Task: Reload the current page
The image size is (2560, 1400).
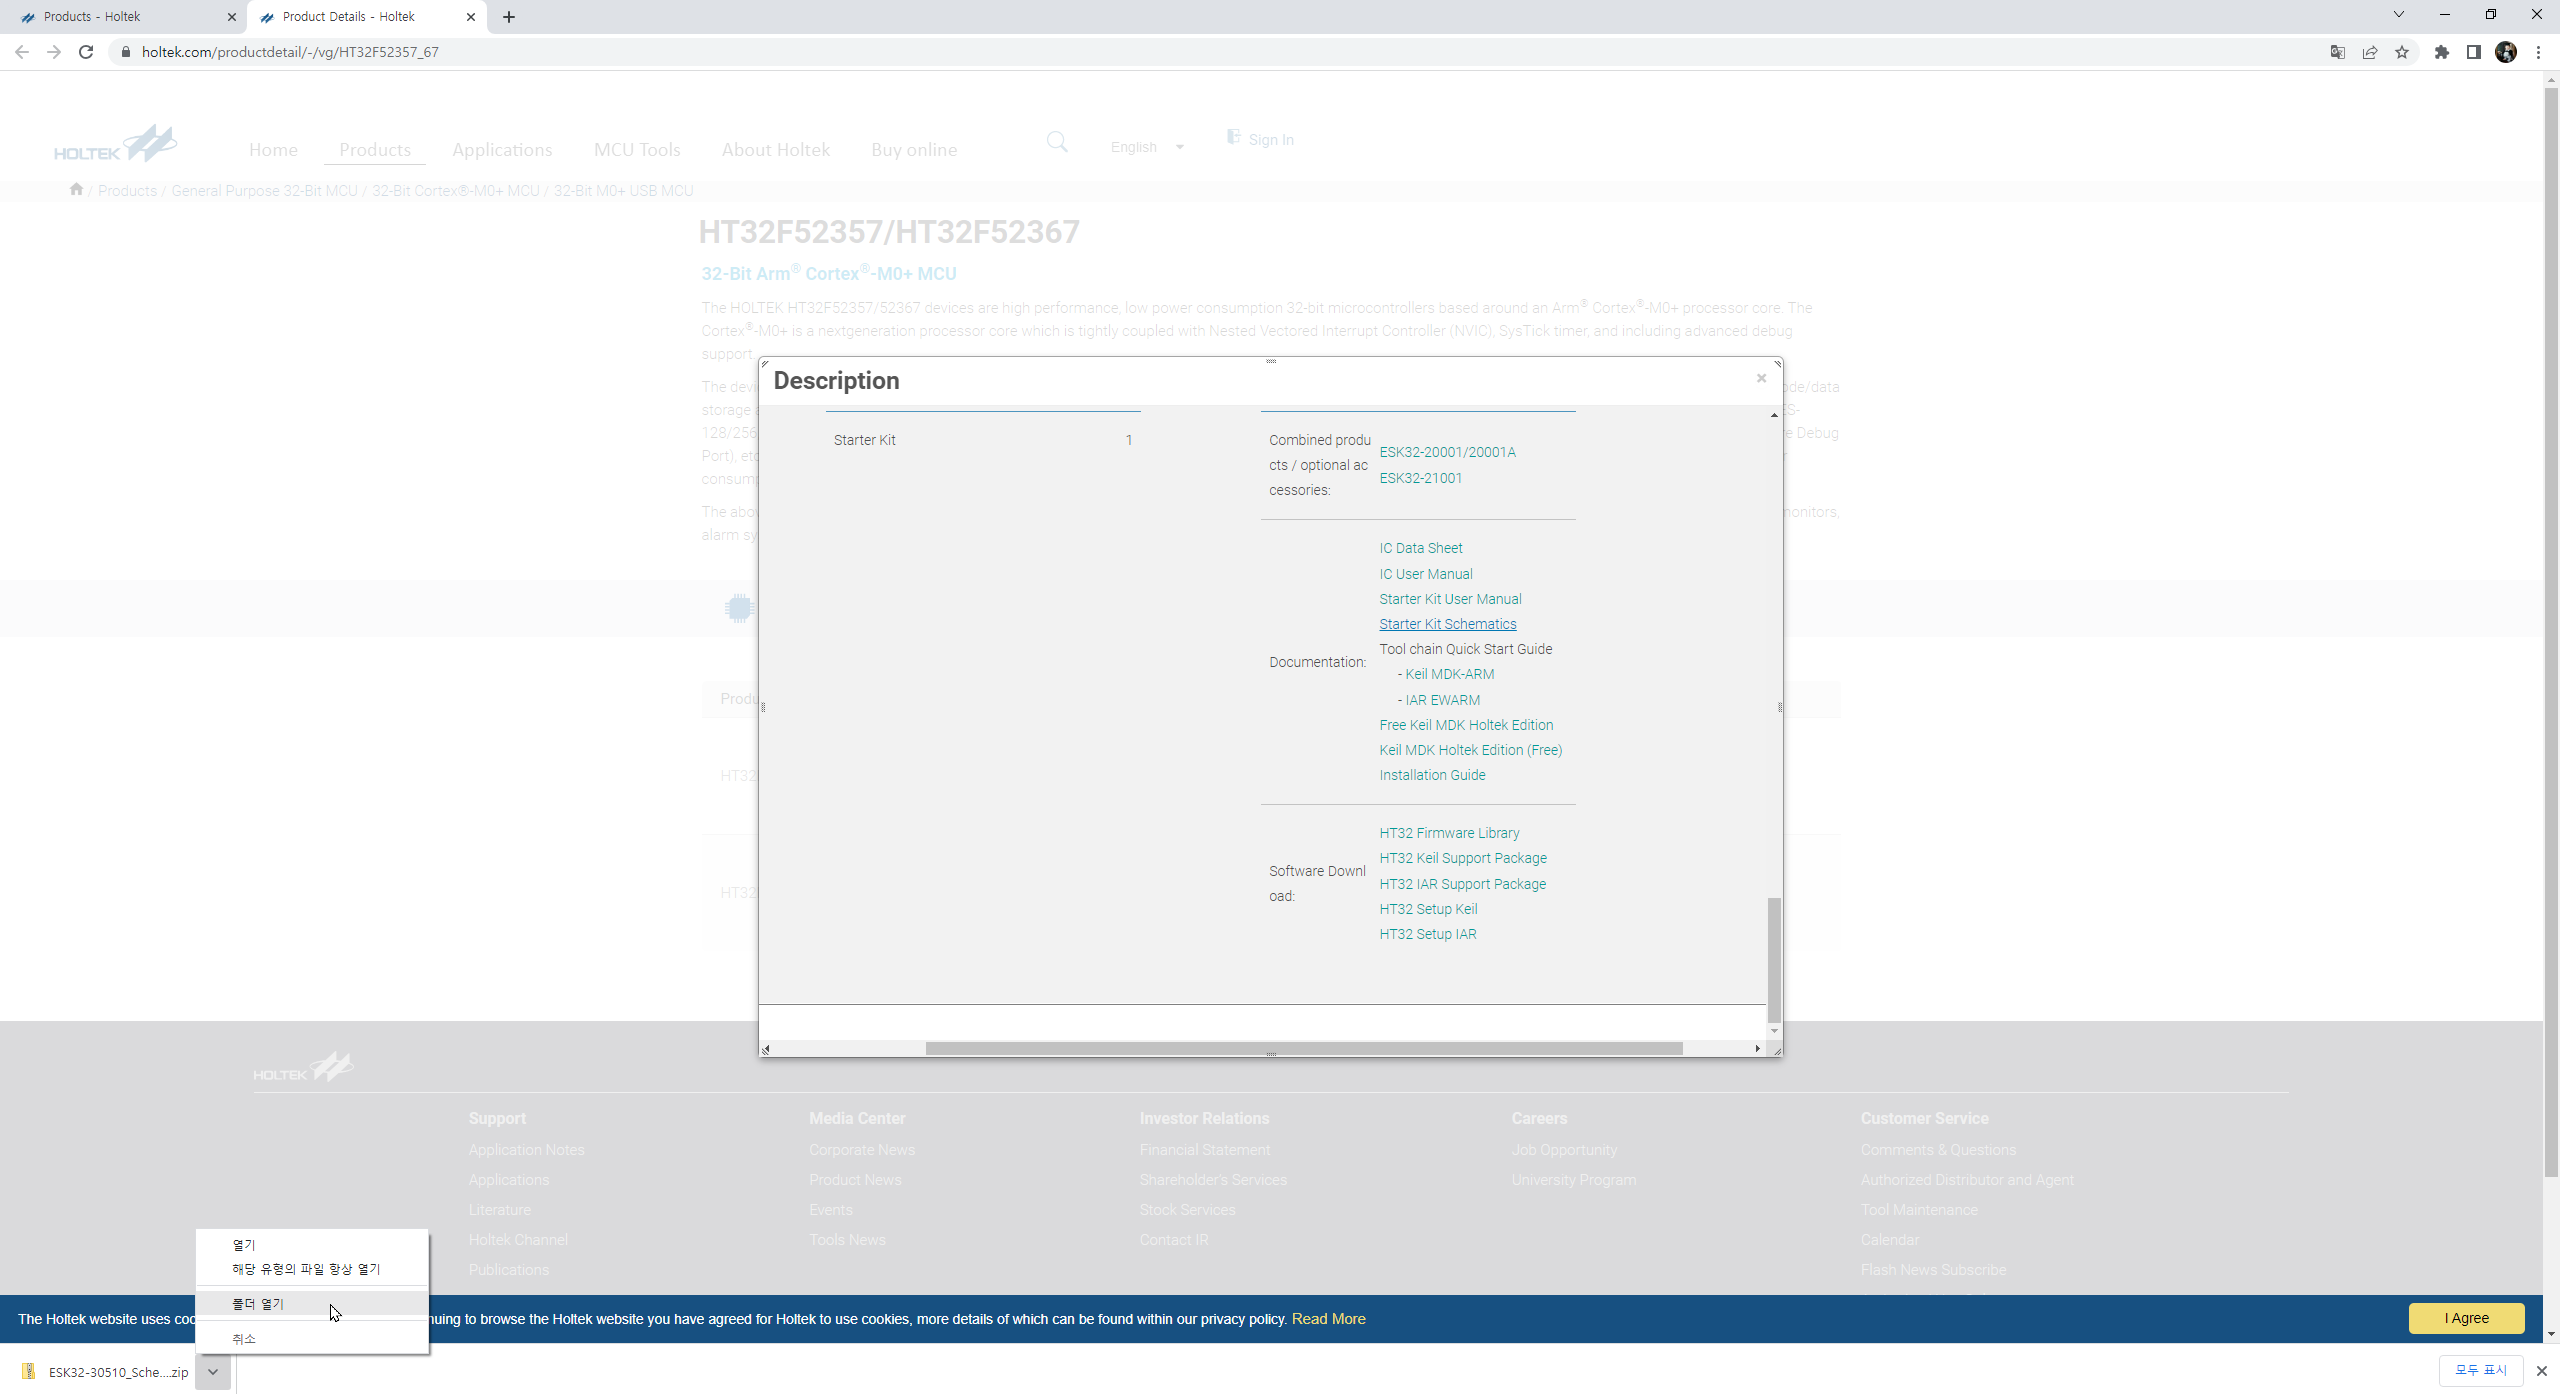Action: tap(86, 52)
